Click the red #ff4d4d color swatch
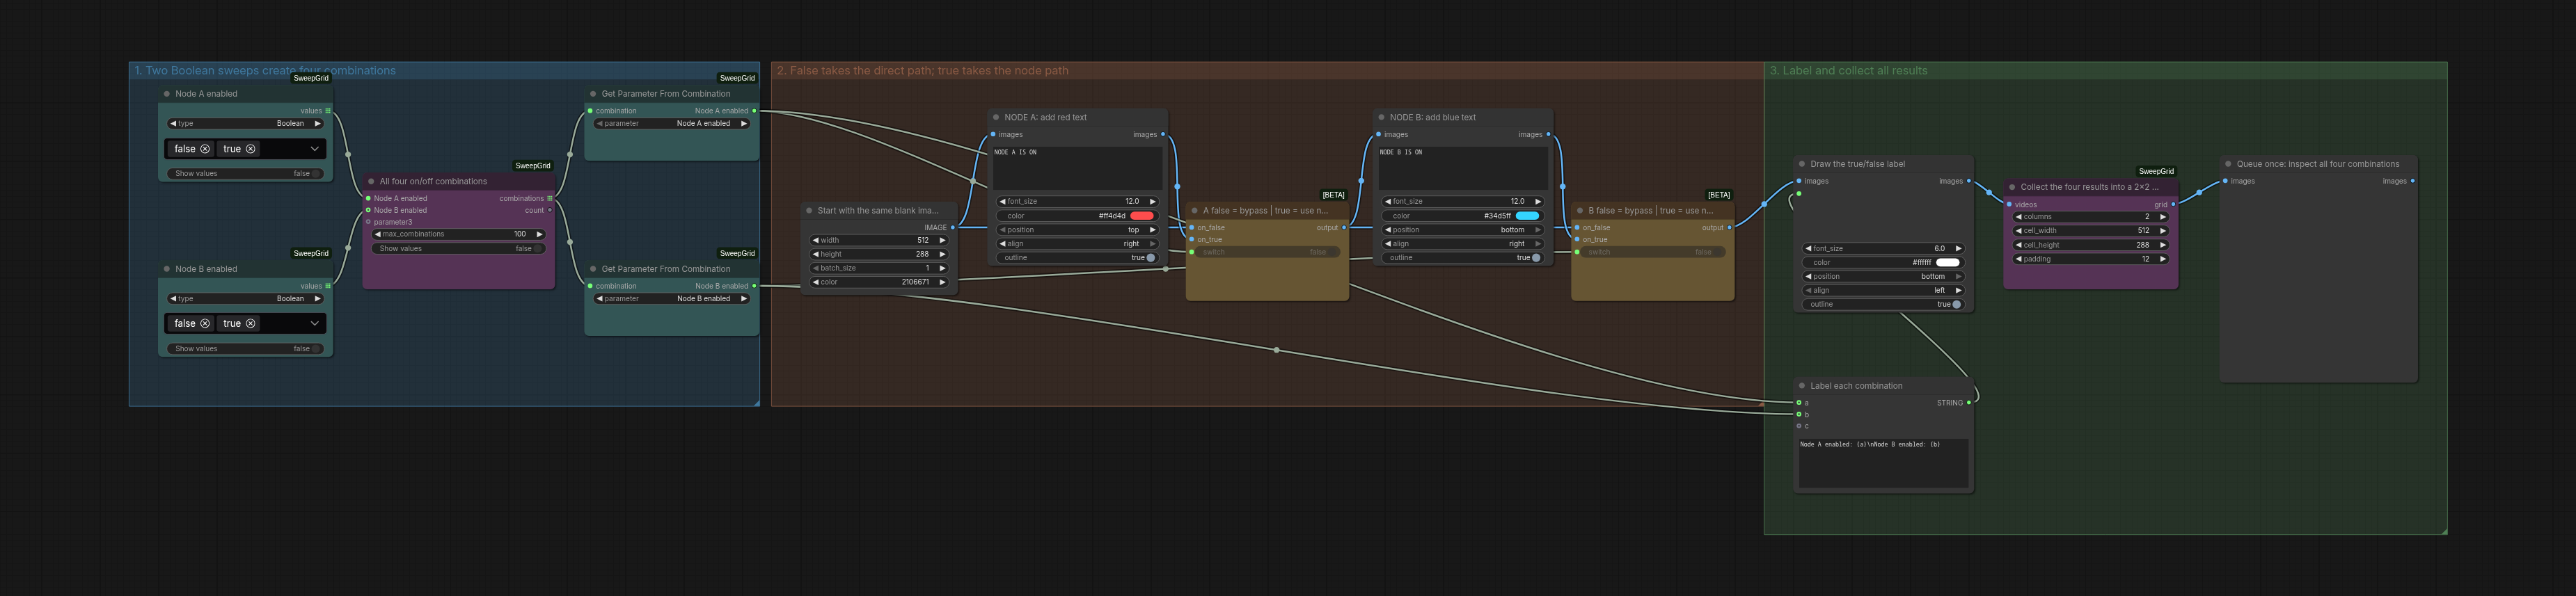Image resolution: width=2576 pixels, height=596 pixels. point(1142,216)
